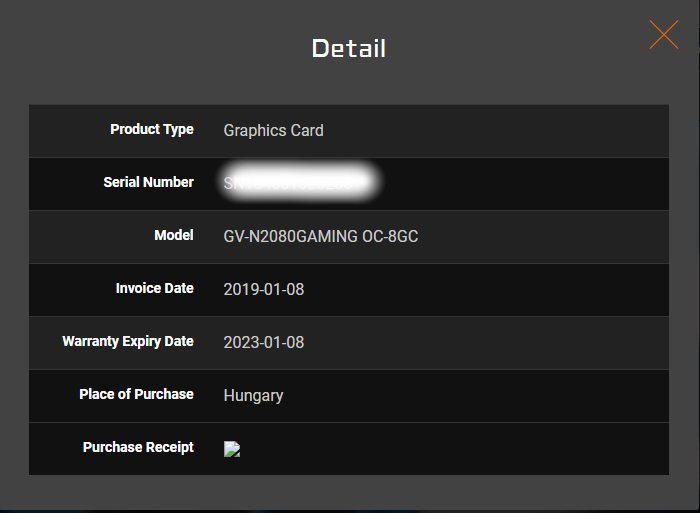Click the Purchase Receipt label
700x513 pixels.
click(x=138, y=448)
